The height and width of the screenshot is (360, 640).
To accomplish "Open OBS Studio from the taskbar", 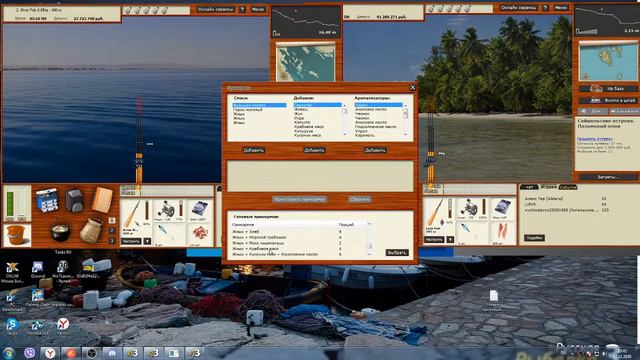I will 91,353.
